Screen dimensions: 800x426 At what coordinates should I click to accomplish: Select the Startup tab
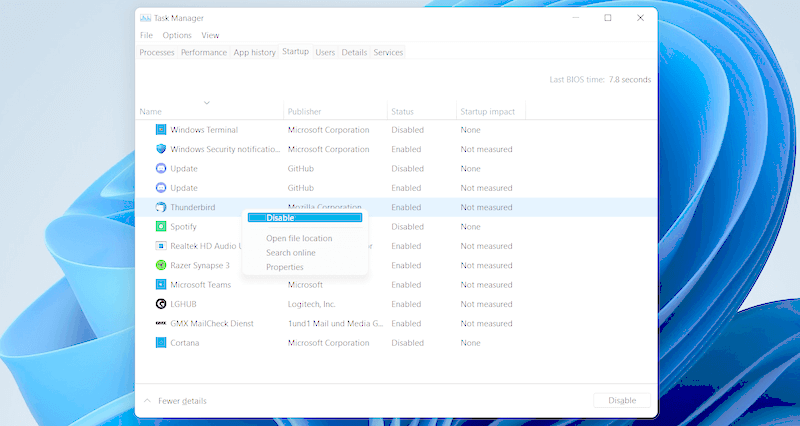click(x=295, y=52)
